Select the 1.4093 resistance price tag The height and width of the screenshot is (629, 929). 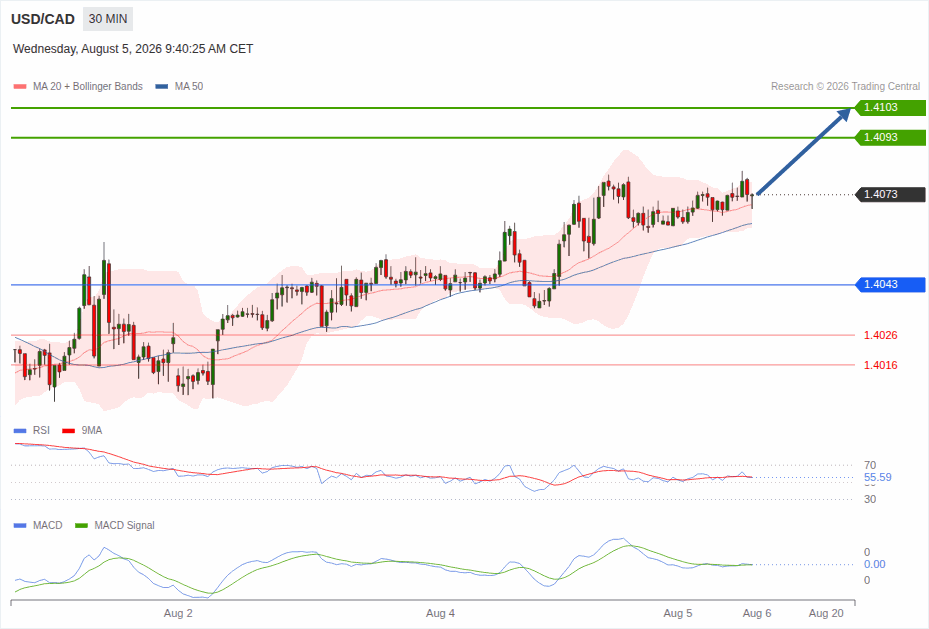(x=890, y=137)
